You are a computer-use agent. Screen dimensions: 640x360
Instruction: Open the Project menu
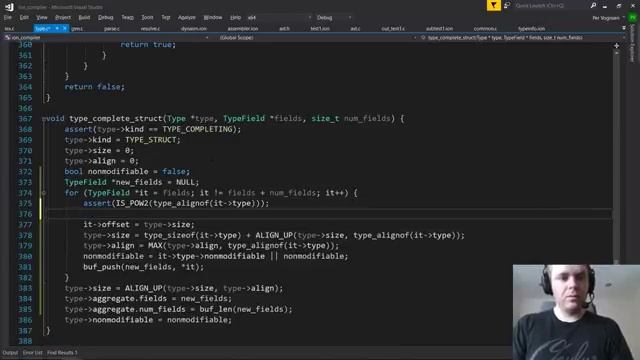pyautogui.click(x=62, y=18)
